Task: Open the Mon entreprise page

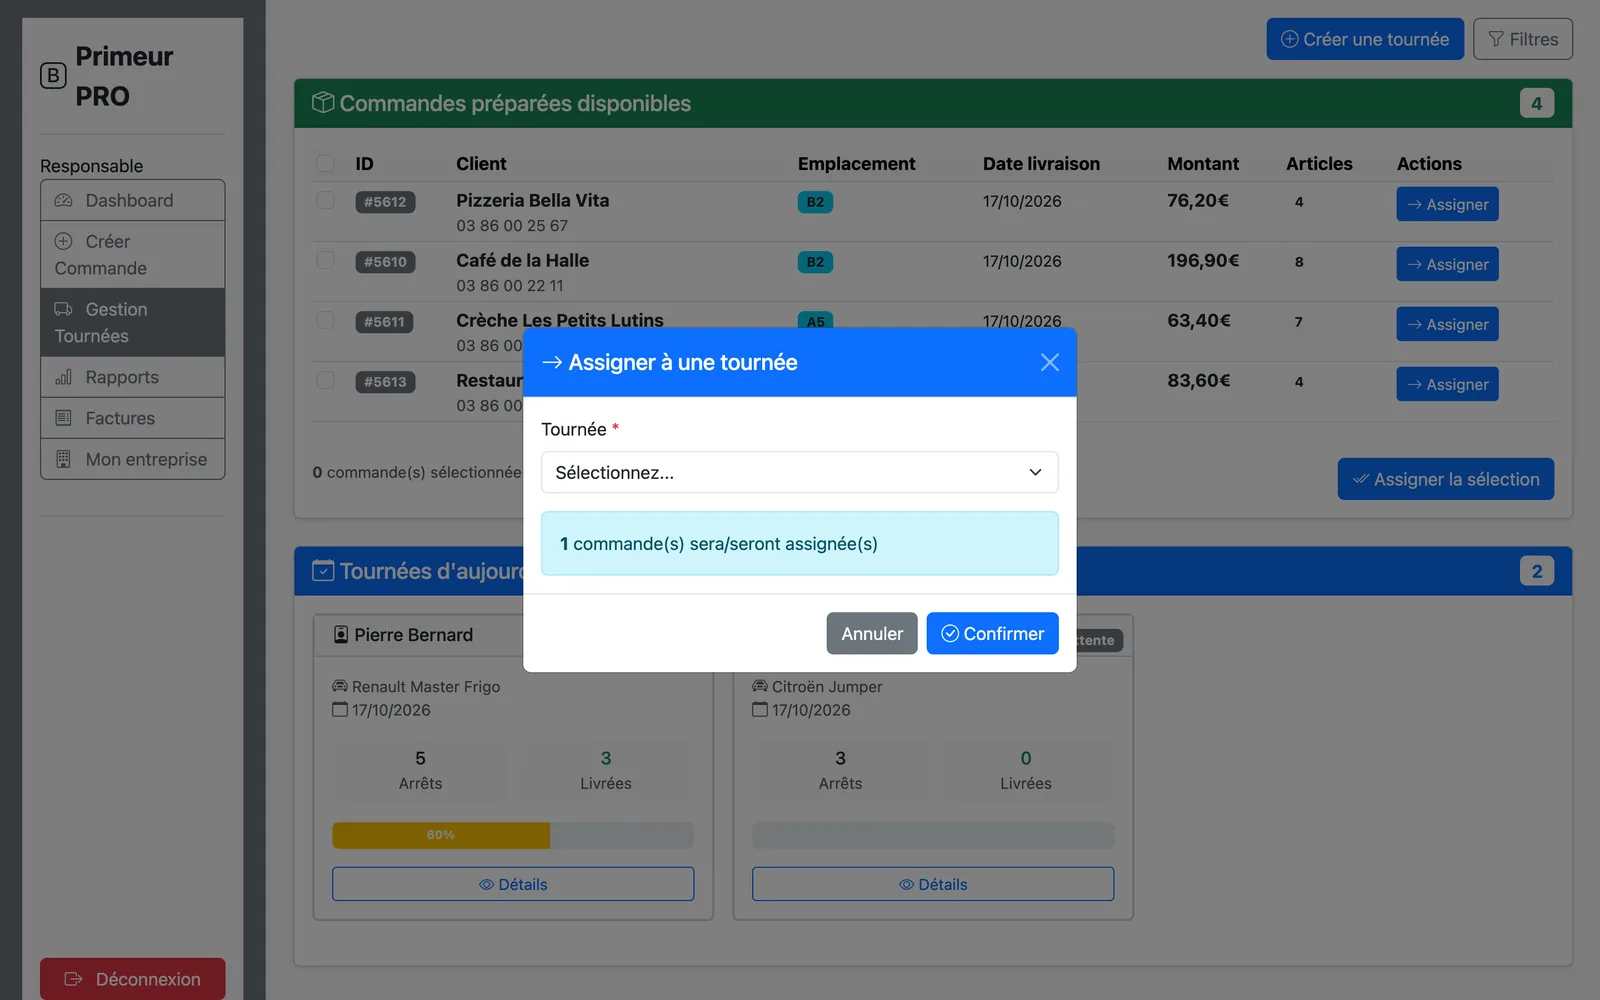Action: (x=132, y=459)
